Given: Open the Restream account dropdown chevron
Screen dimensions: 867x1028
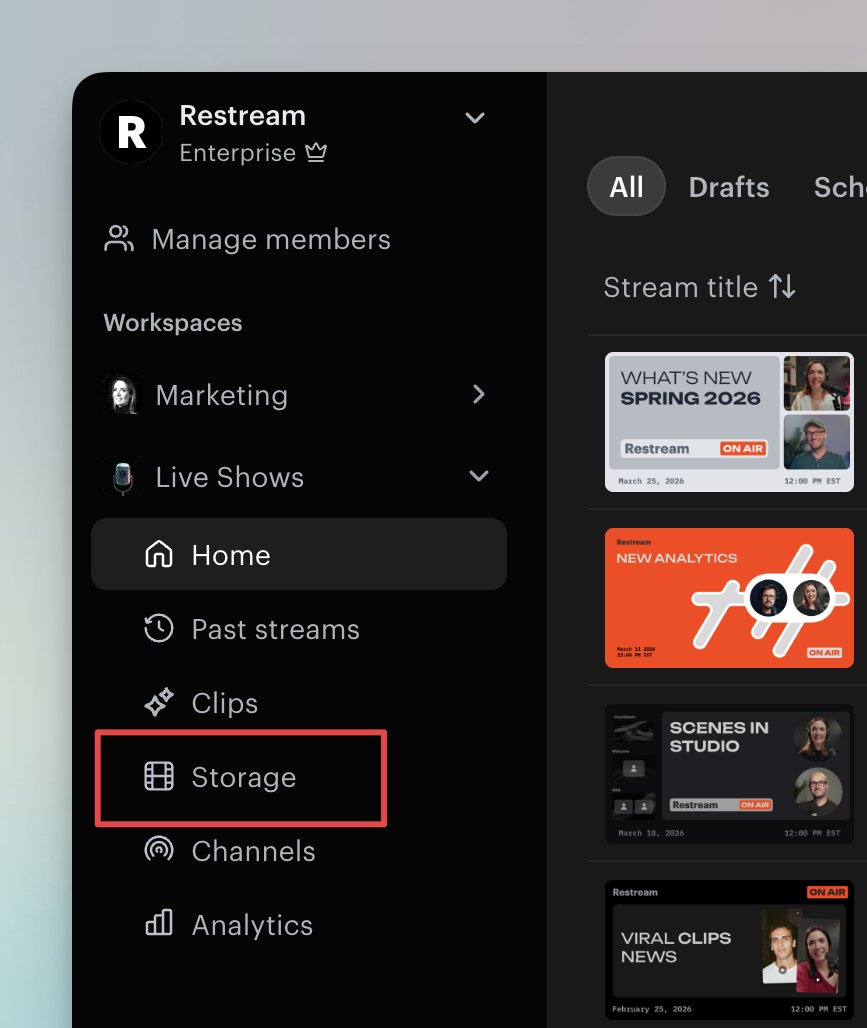Looking at the screenshot, I should coord(475,118).
